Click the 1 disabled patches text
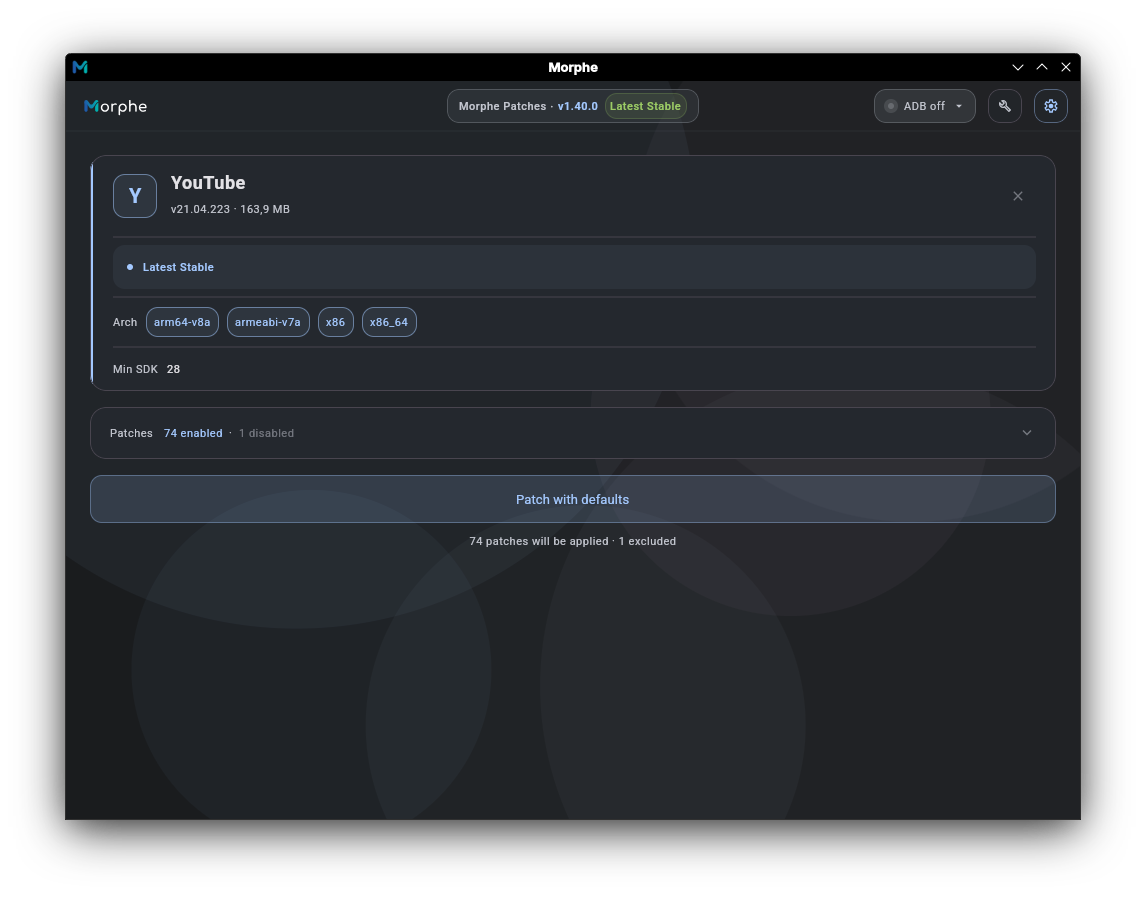 [x=266, y=434]
